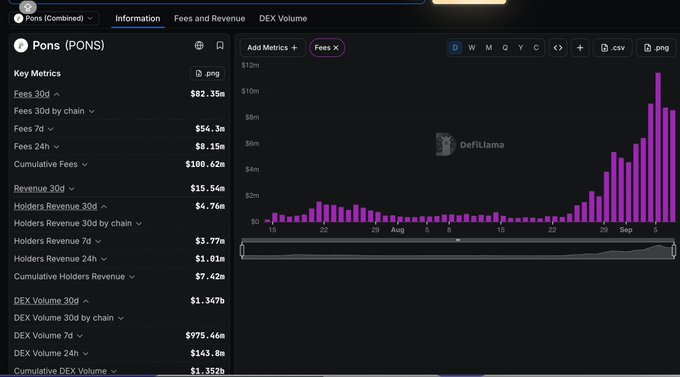Switch to the DEX Volume tab
The height and width of the screenshot is (377, 680).
click(x=283, y=18)
